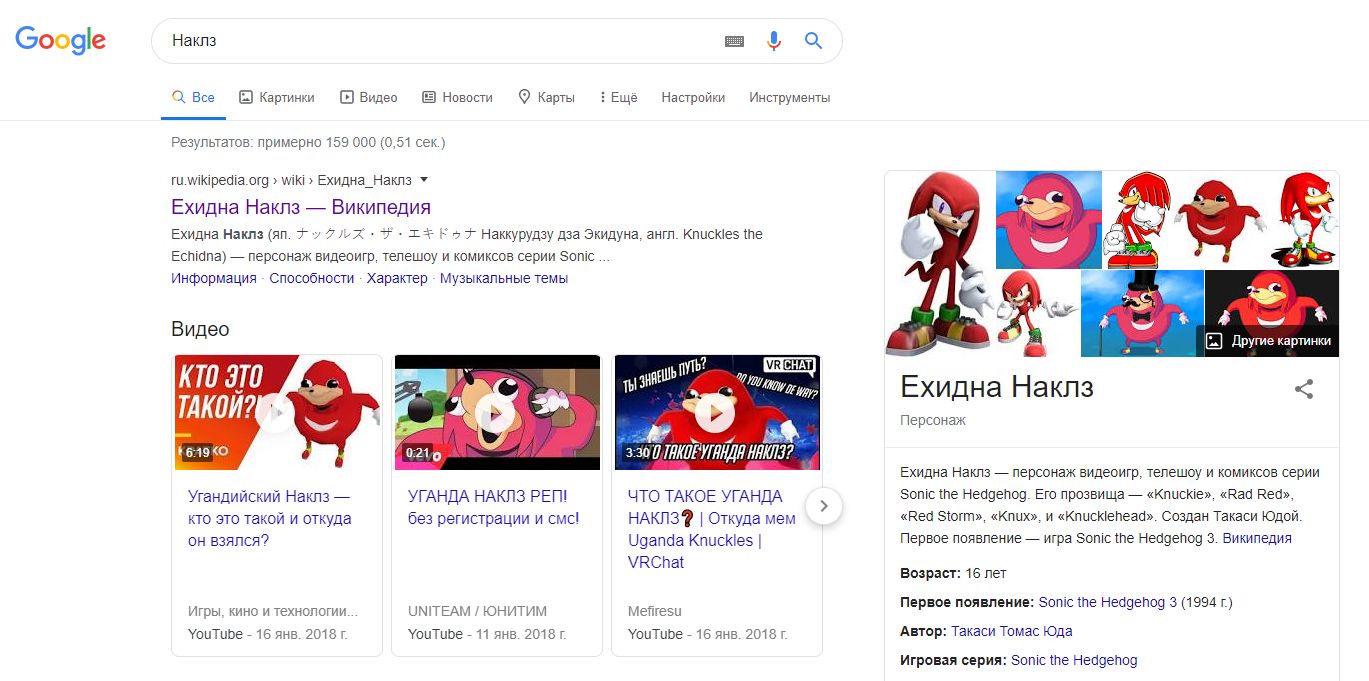Click the ru.wikipedia.org breadcrumb URL

[291, 180]
